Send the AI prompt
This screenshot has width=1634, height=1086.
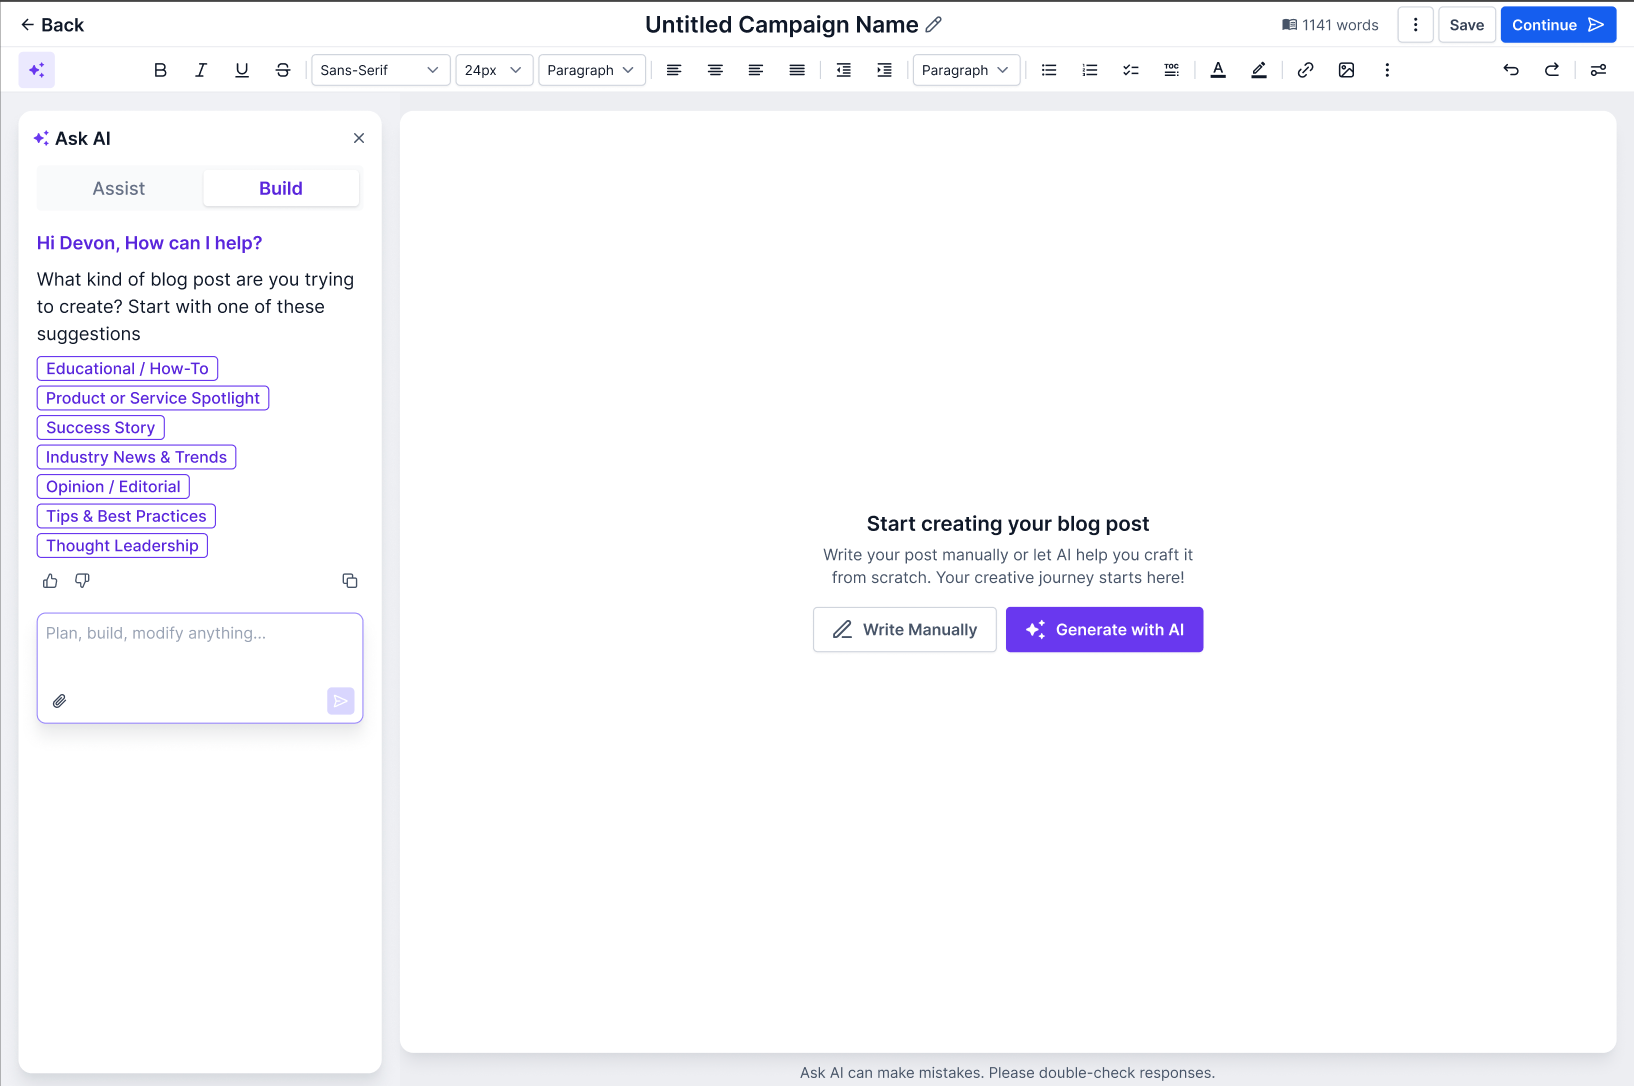click(x=341, y=701)
